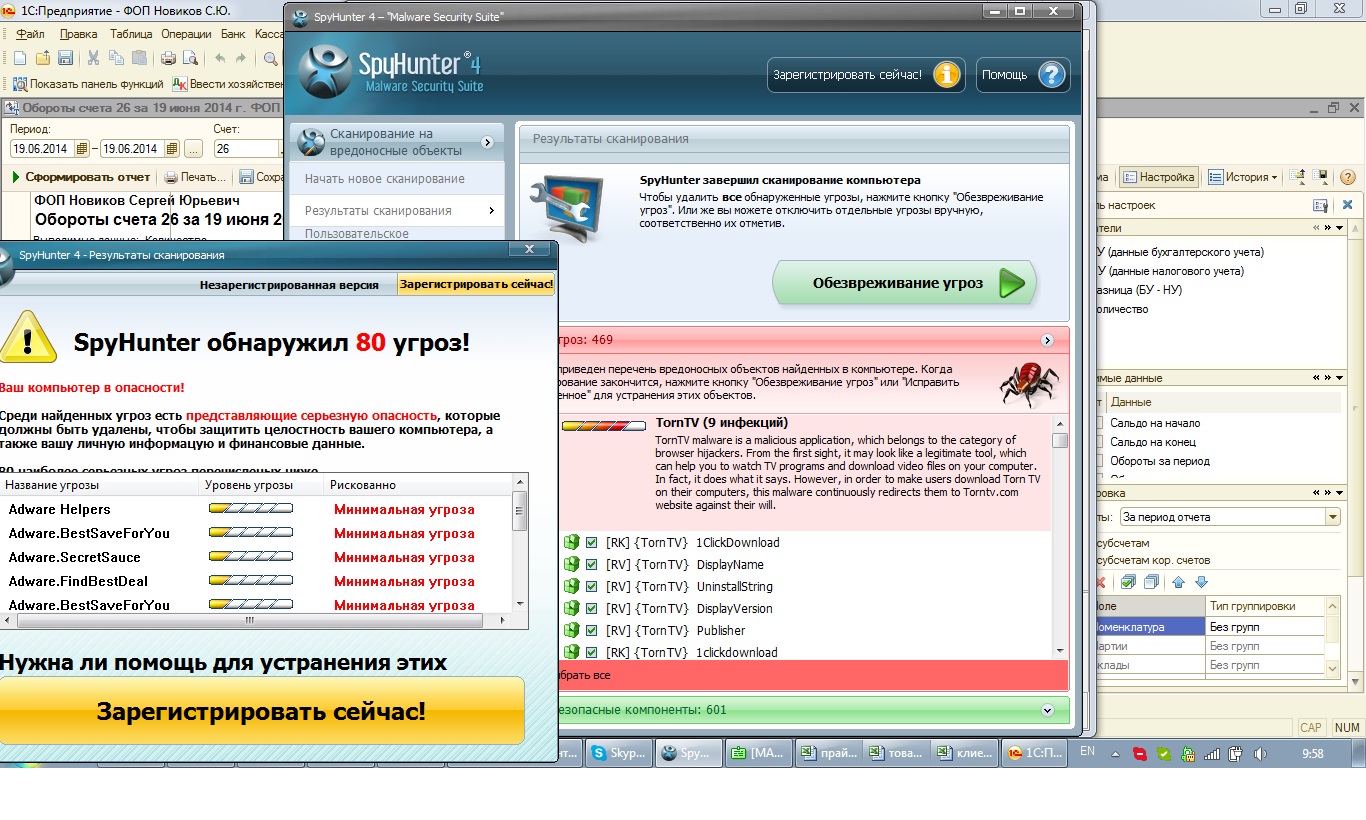The image size is (1366, 820).
Task: Expand the safe components 601 green section
Action: click(x=1047, y=710)
